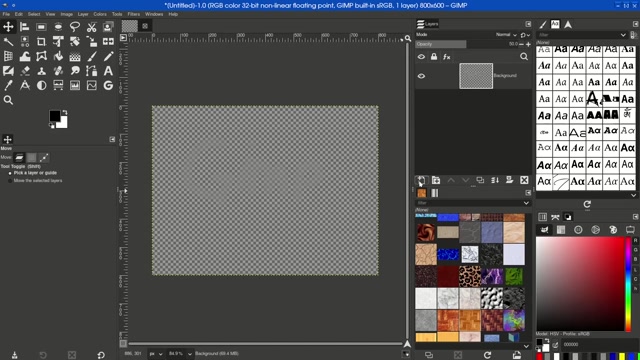Select the Text tool
640x360 pixels.
(108, 71)
